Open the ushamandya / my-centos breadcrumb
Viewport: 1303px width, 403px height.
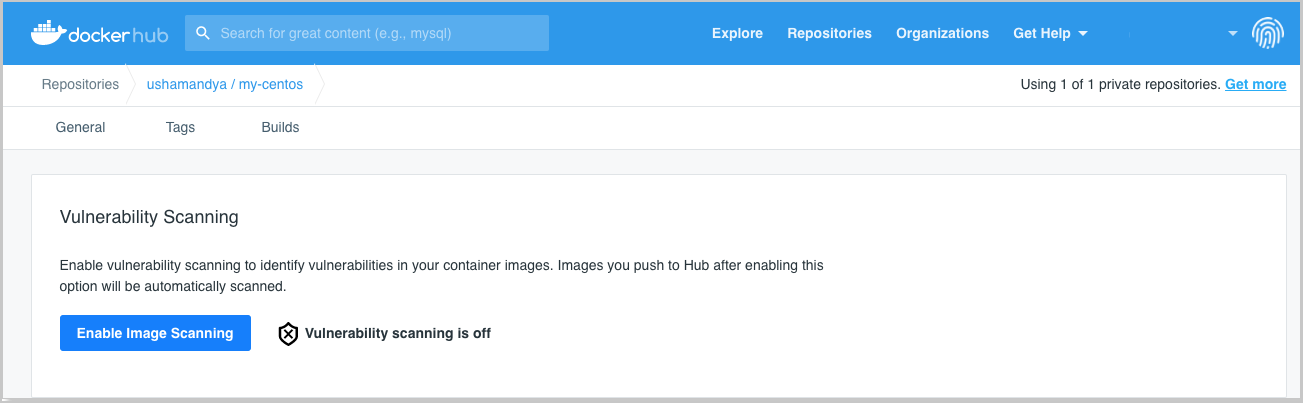[x=225, y=84]
